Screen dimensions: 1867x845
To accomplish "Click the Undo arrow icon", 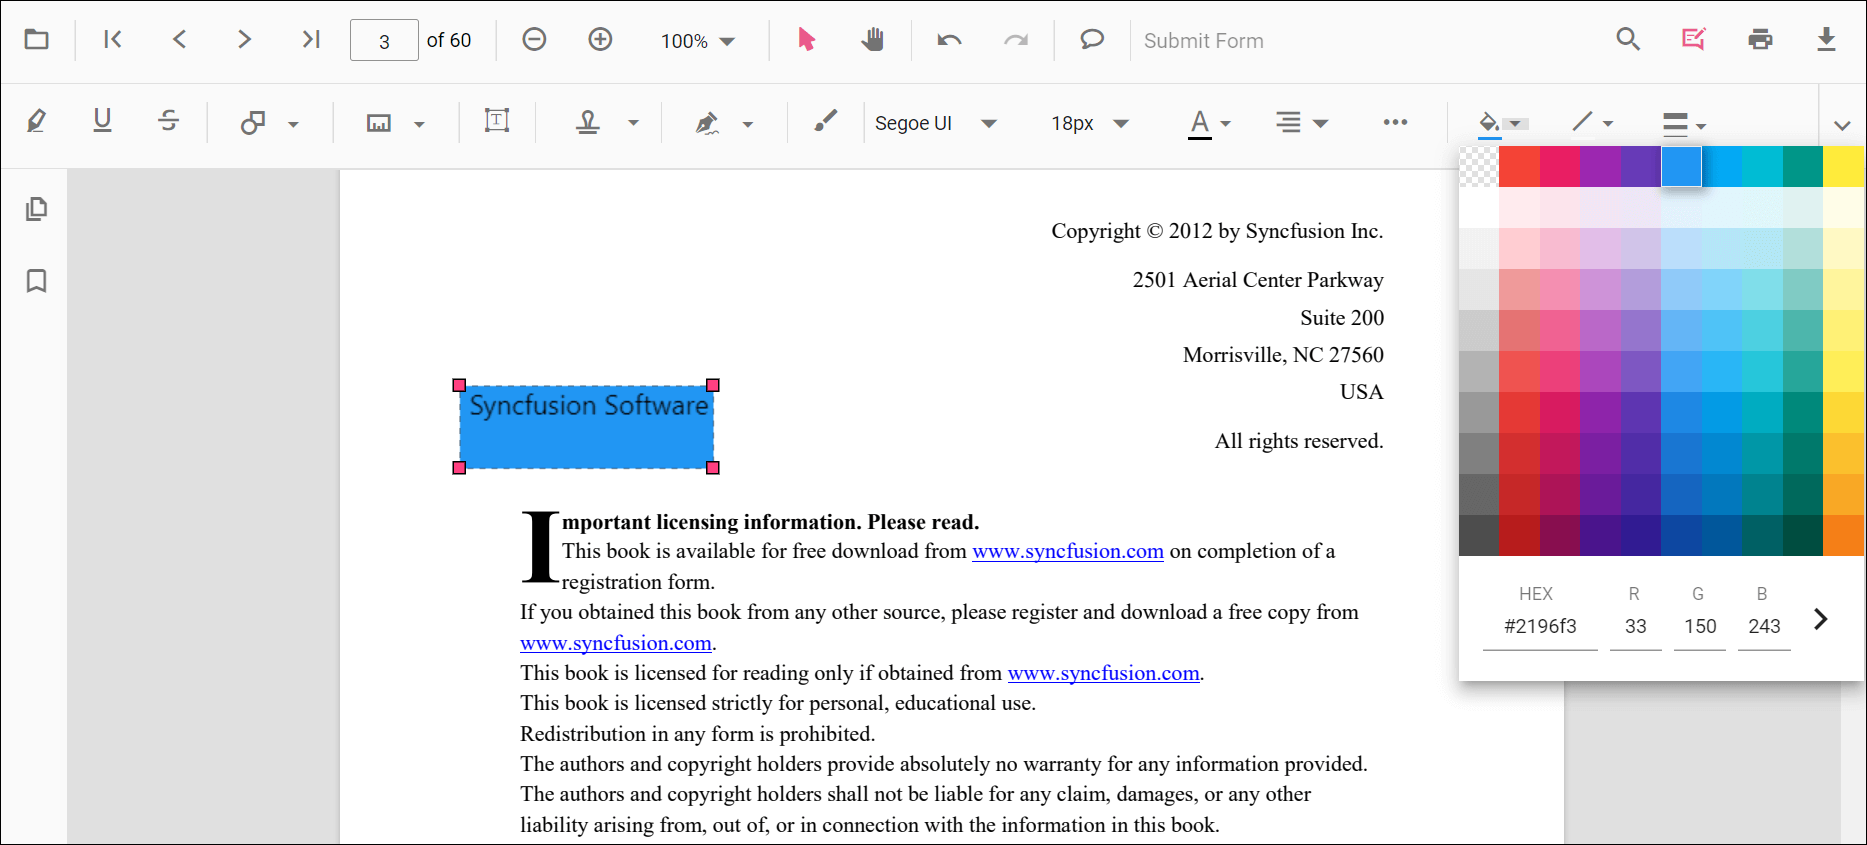I will [949, 40].
